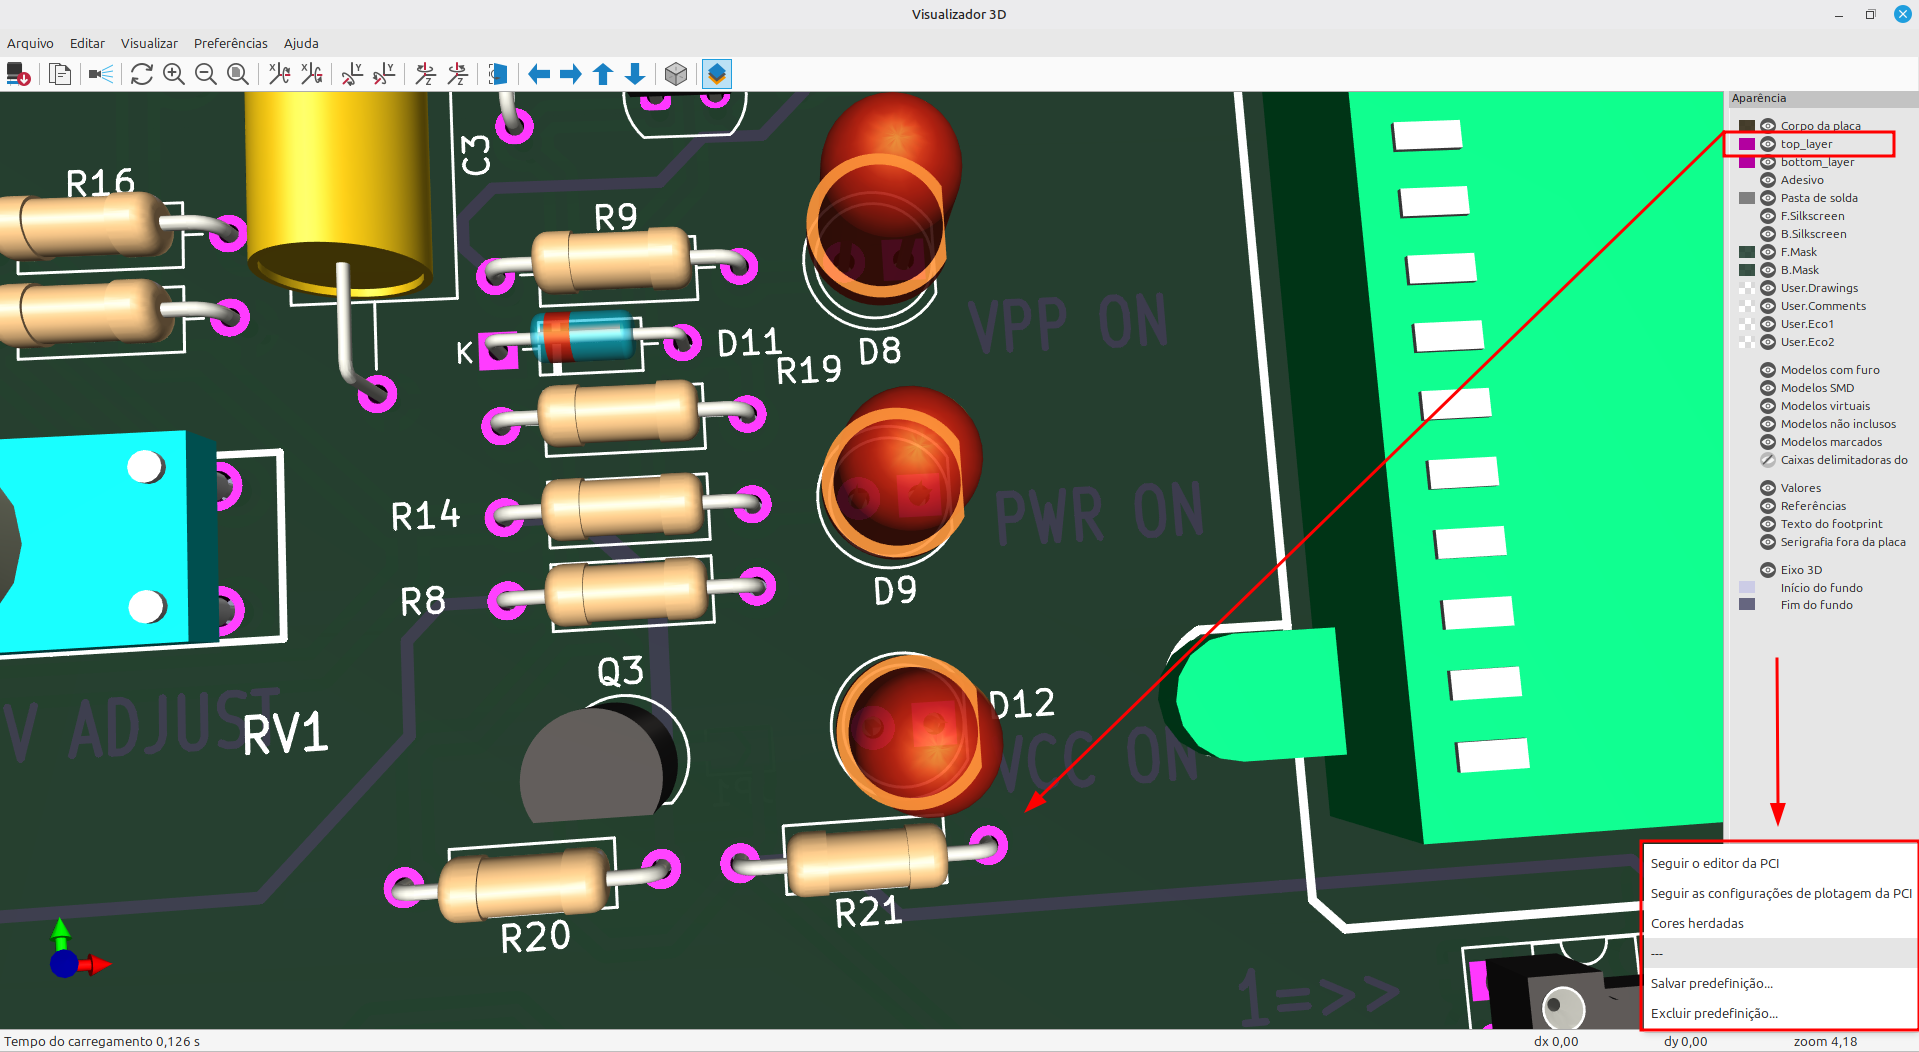Click the zoom to fit icon
The height and width of the screenshot is (1052, 1919).
(x=238, y=74)
